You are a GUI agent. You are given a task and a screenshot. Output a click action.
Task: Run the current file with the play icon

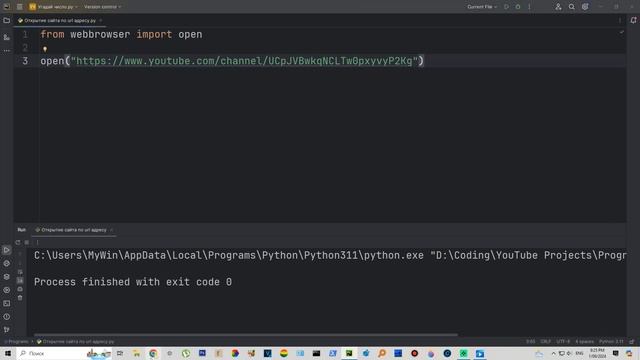point(507,7)
